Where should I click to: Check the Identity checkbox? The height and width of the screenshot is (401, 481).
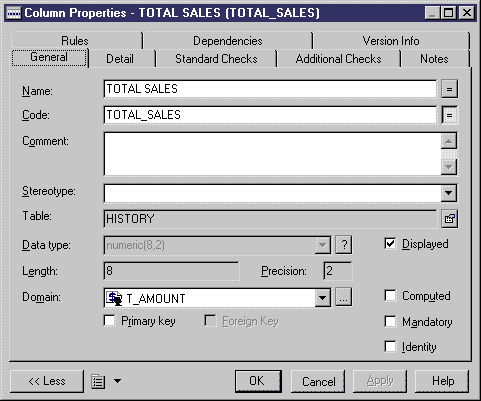(x=390, y=346)
